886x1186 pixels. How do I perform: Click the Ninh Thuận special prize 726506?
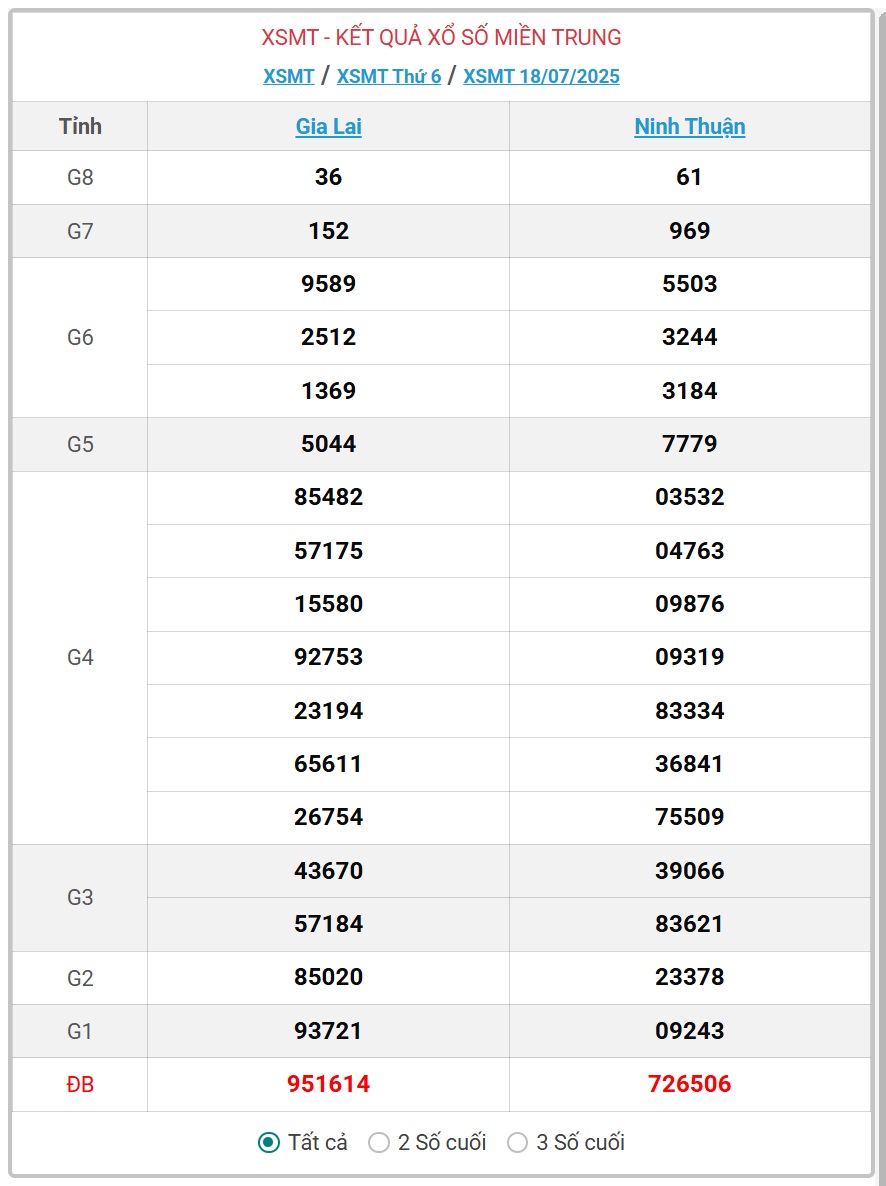(689, 1084)
